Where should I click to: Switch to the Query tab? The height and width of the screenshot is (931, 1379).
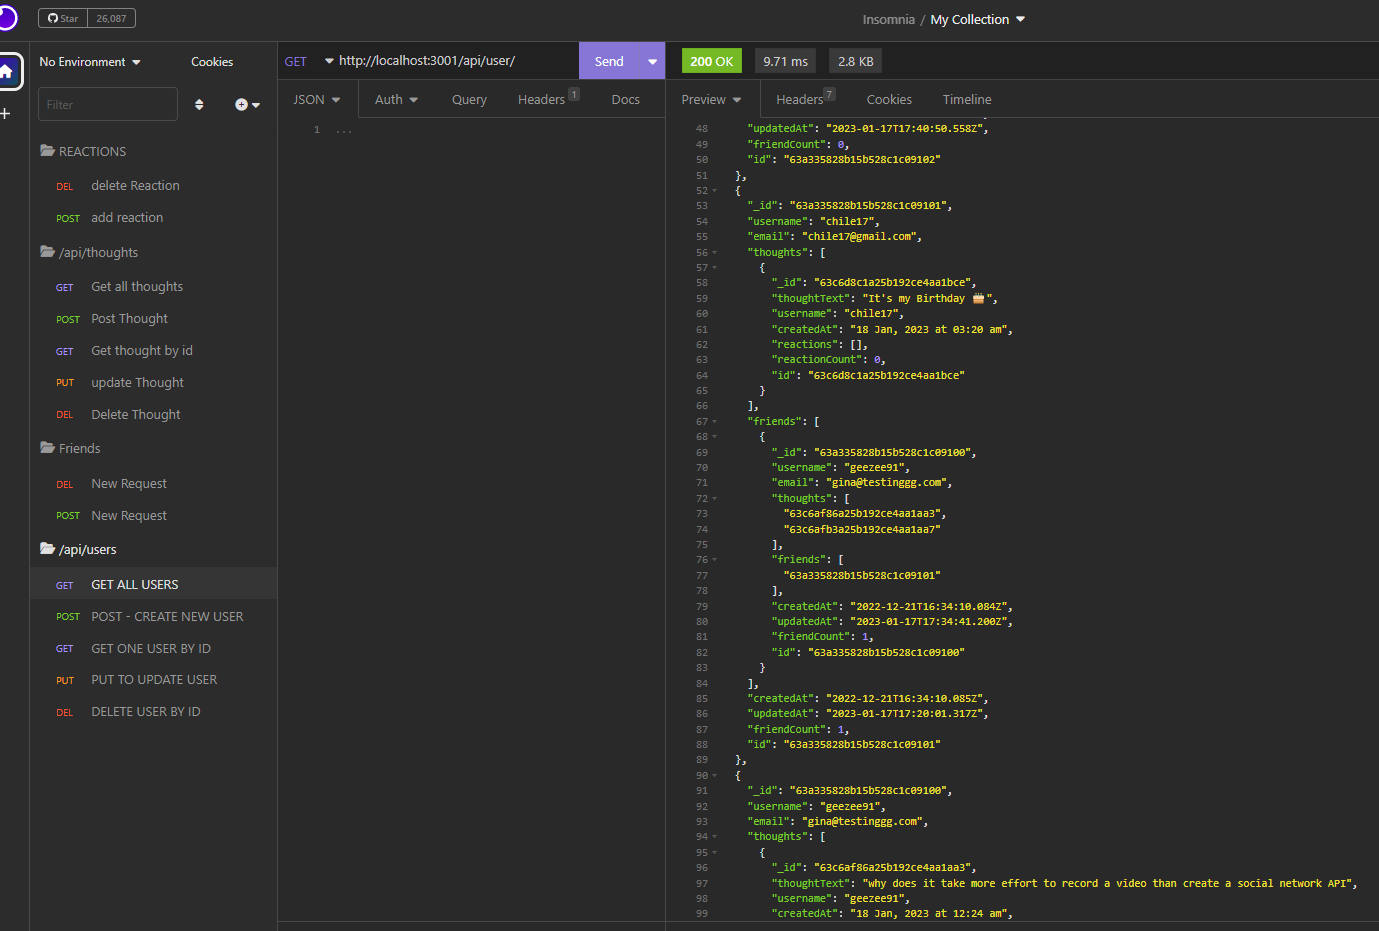[x=469, y=100]
